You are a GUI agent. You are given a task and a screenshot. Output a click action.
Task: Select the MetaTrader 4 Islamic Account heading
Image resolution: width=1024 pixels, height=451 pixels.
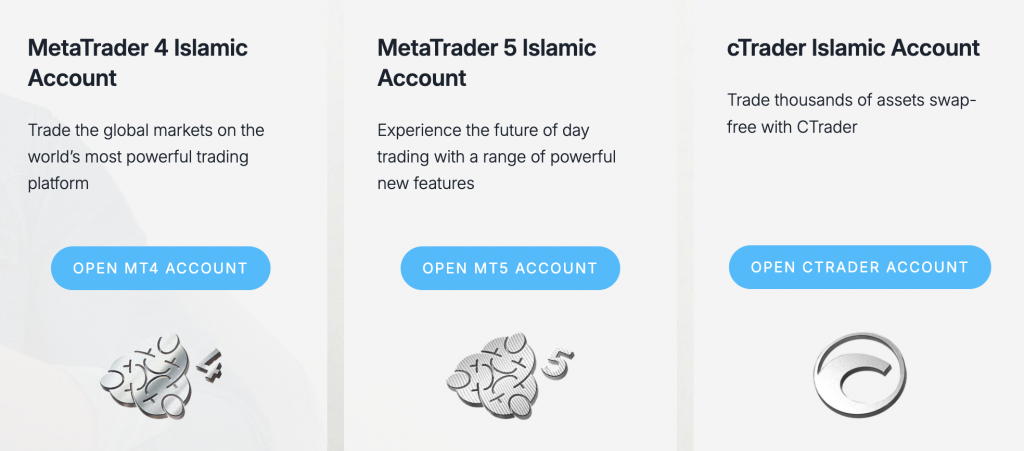point(138,62)
